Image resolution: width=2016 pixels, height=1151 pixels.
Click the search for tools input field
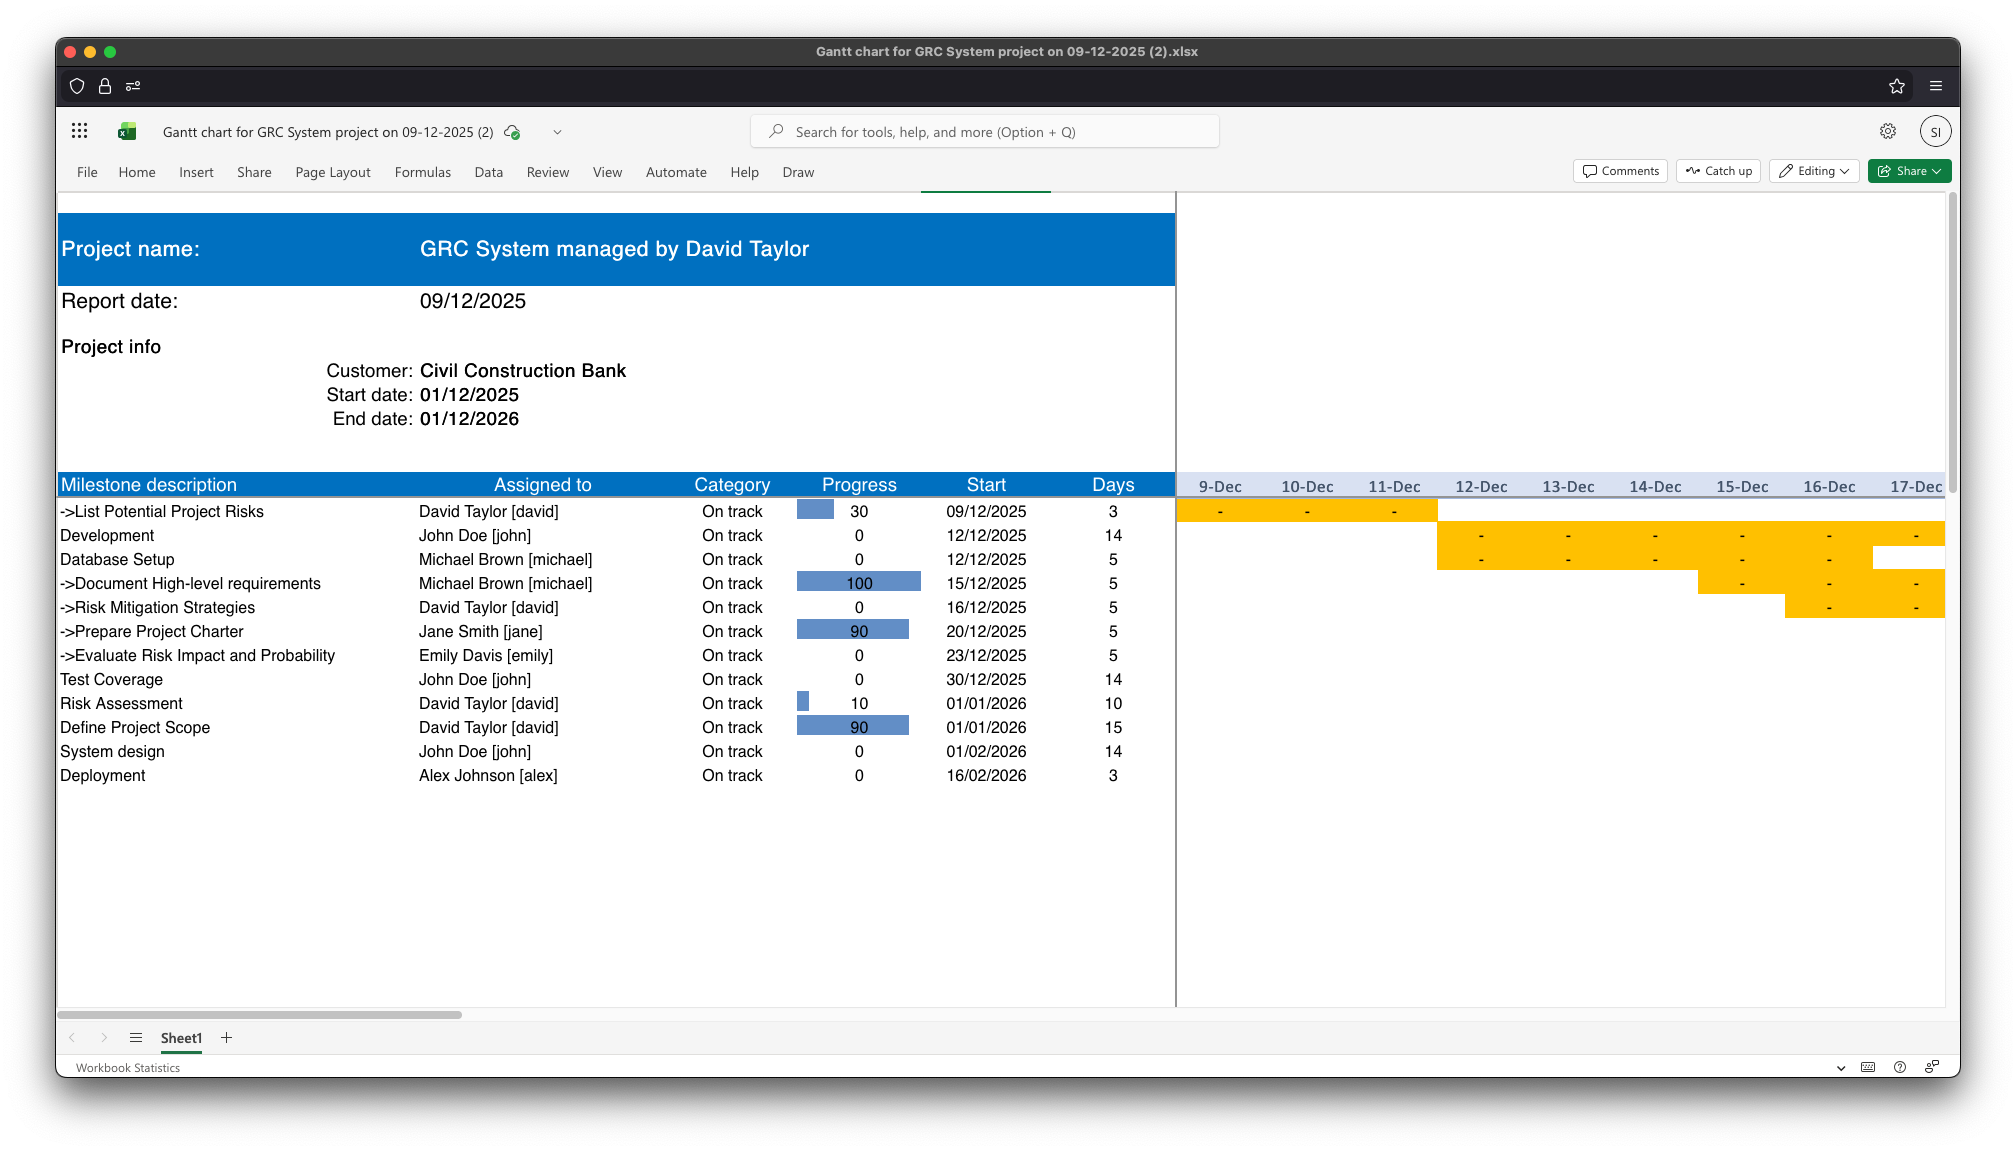[984, 132]
